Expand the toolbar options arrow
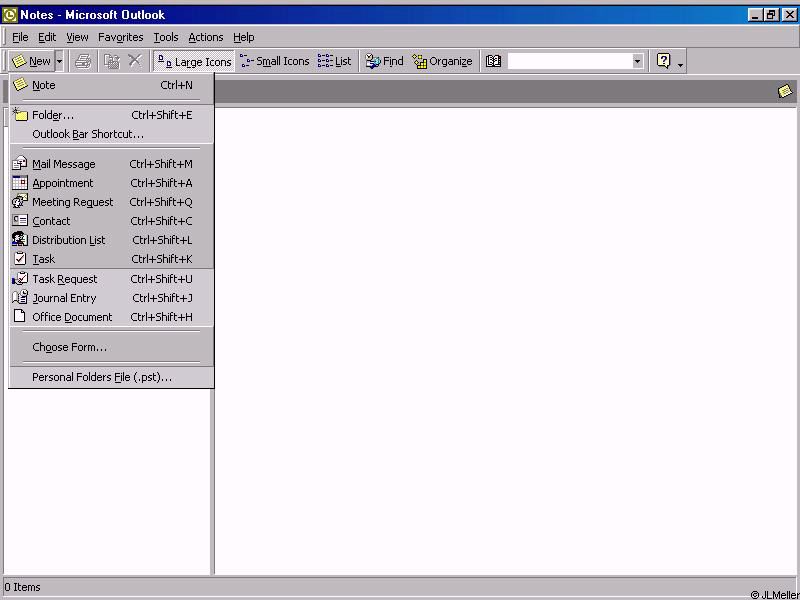Image resolution: width=800 pixels, height=600 pixels. pyautogui.click(x=681, y=64)
